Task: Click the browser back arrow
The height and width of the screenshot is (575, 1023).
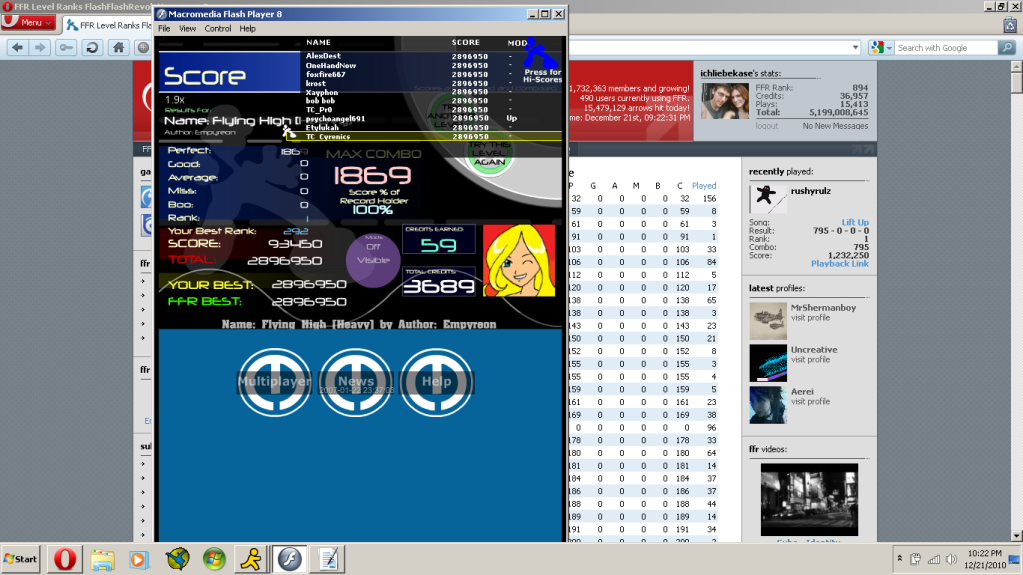Action: pyautogui.click(x=16, y=48)
